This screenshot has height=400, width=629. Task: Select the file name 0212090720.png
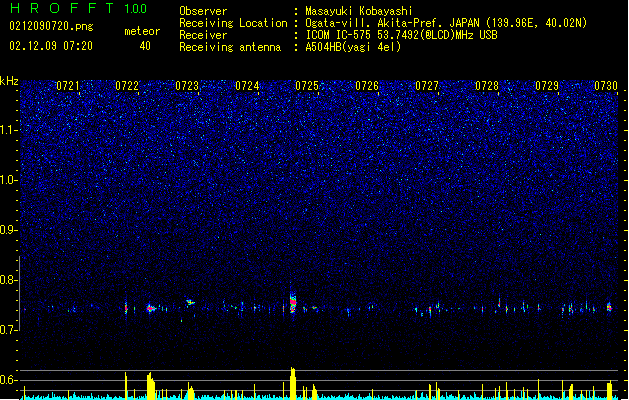tap(51, 26)
